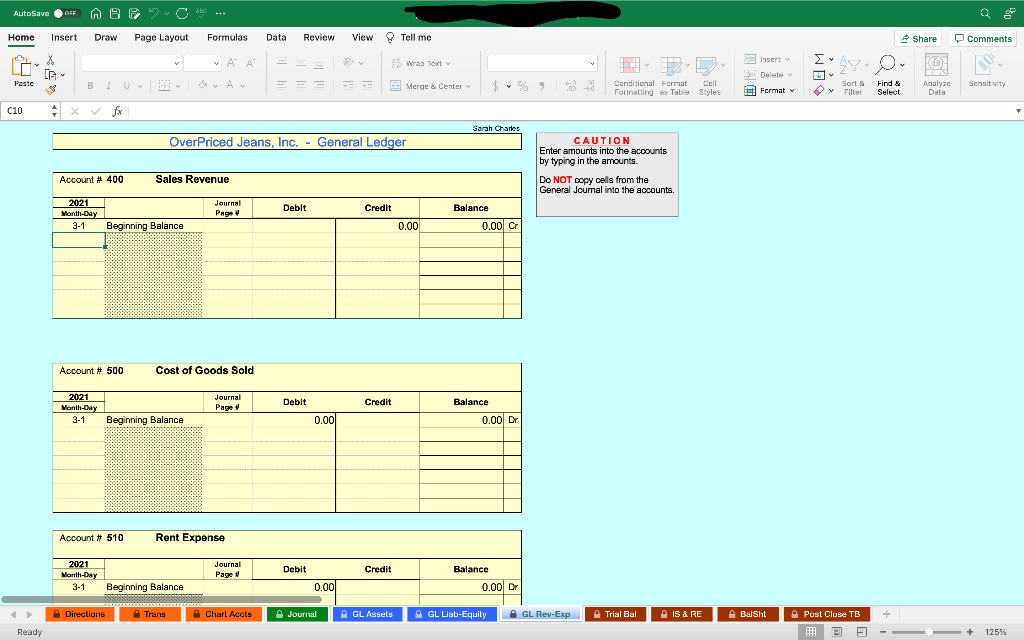Viewport: 1024px width, 640px height.
Task: Click the Tell me search box
Action: (409, 37)
